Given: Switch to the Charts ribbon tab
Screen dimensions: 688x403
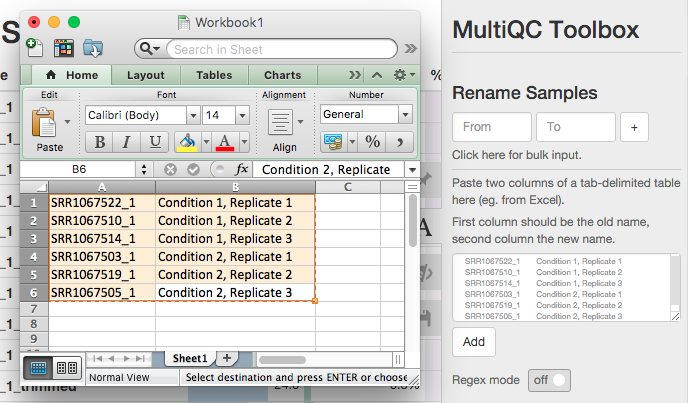Looking at the screenshot, I should point(282,75).
